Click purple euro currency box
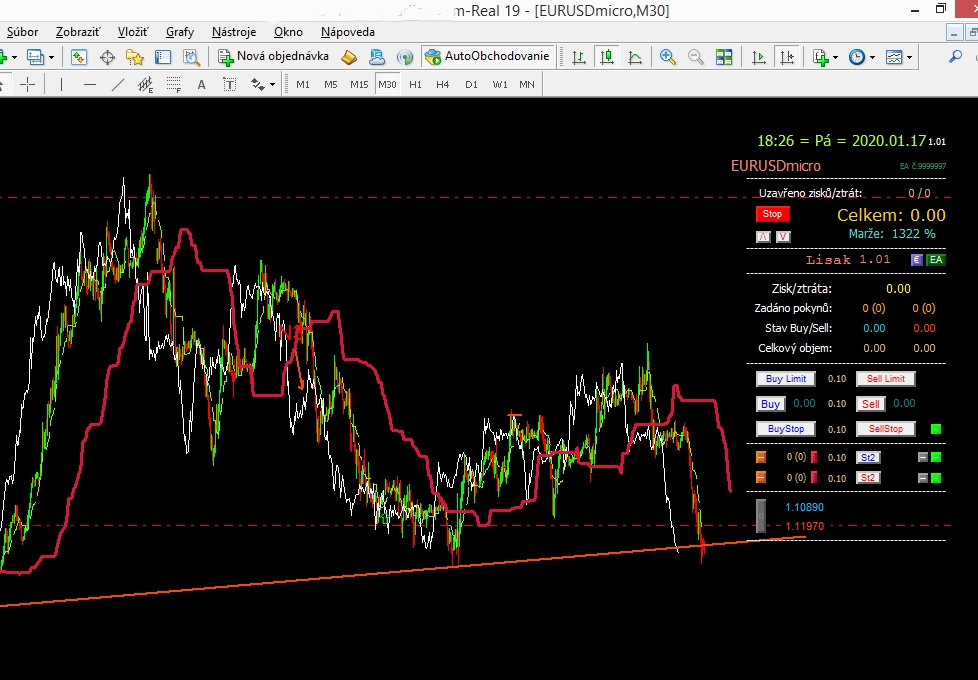The image size is (978, 680). pyautogui.click(x=917, y=260)
